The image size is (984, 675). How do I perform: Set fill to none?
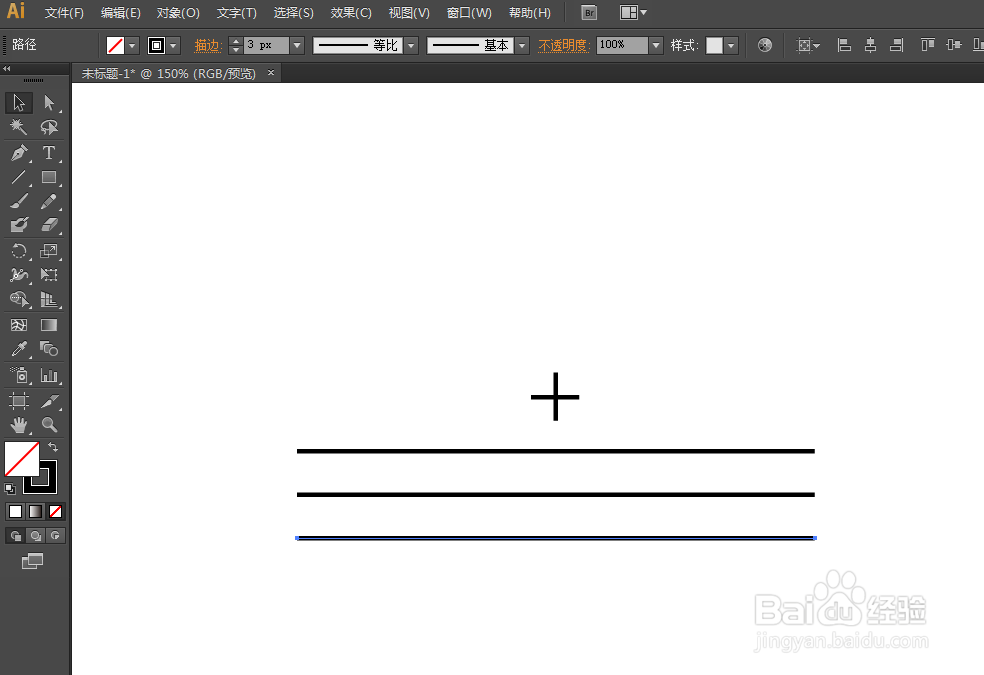55,511
